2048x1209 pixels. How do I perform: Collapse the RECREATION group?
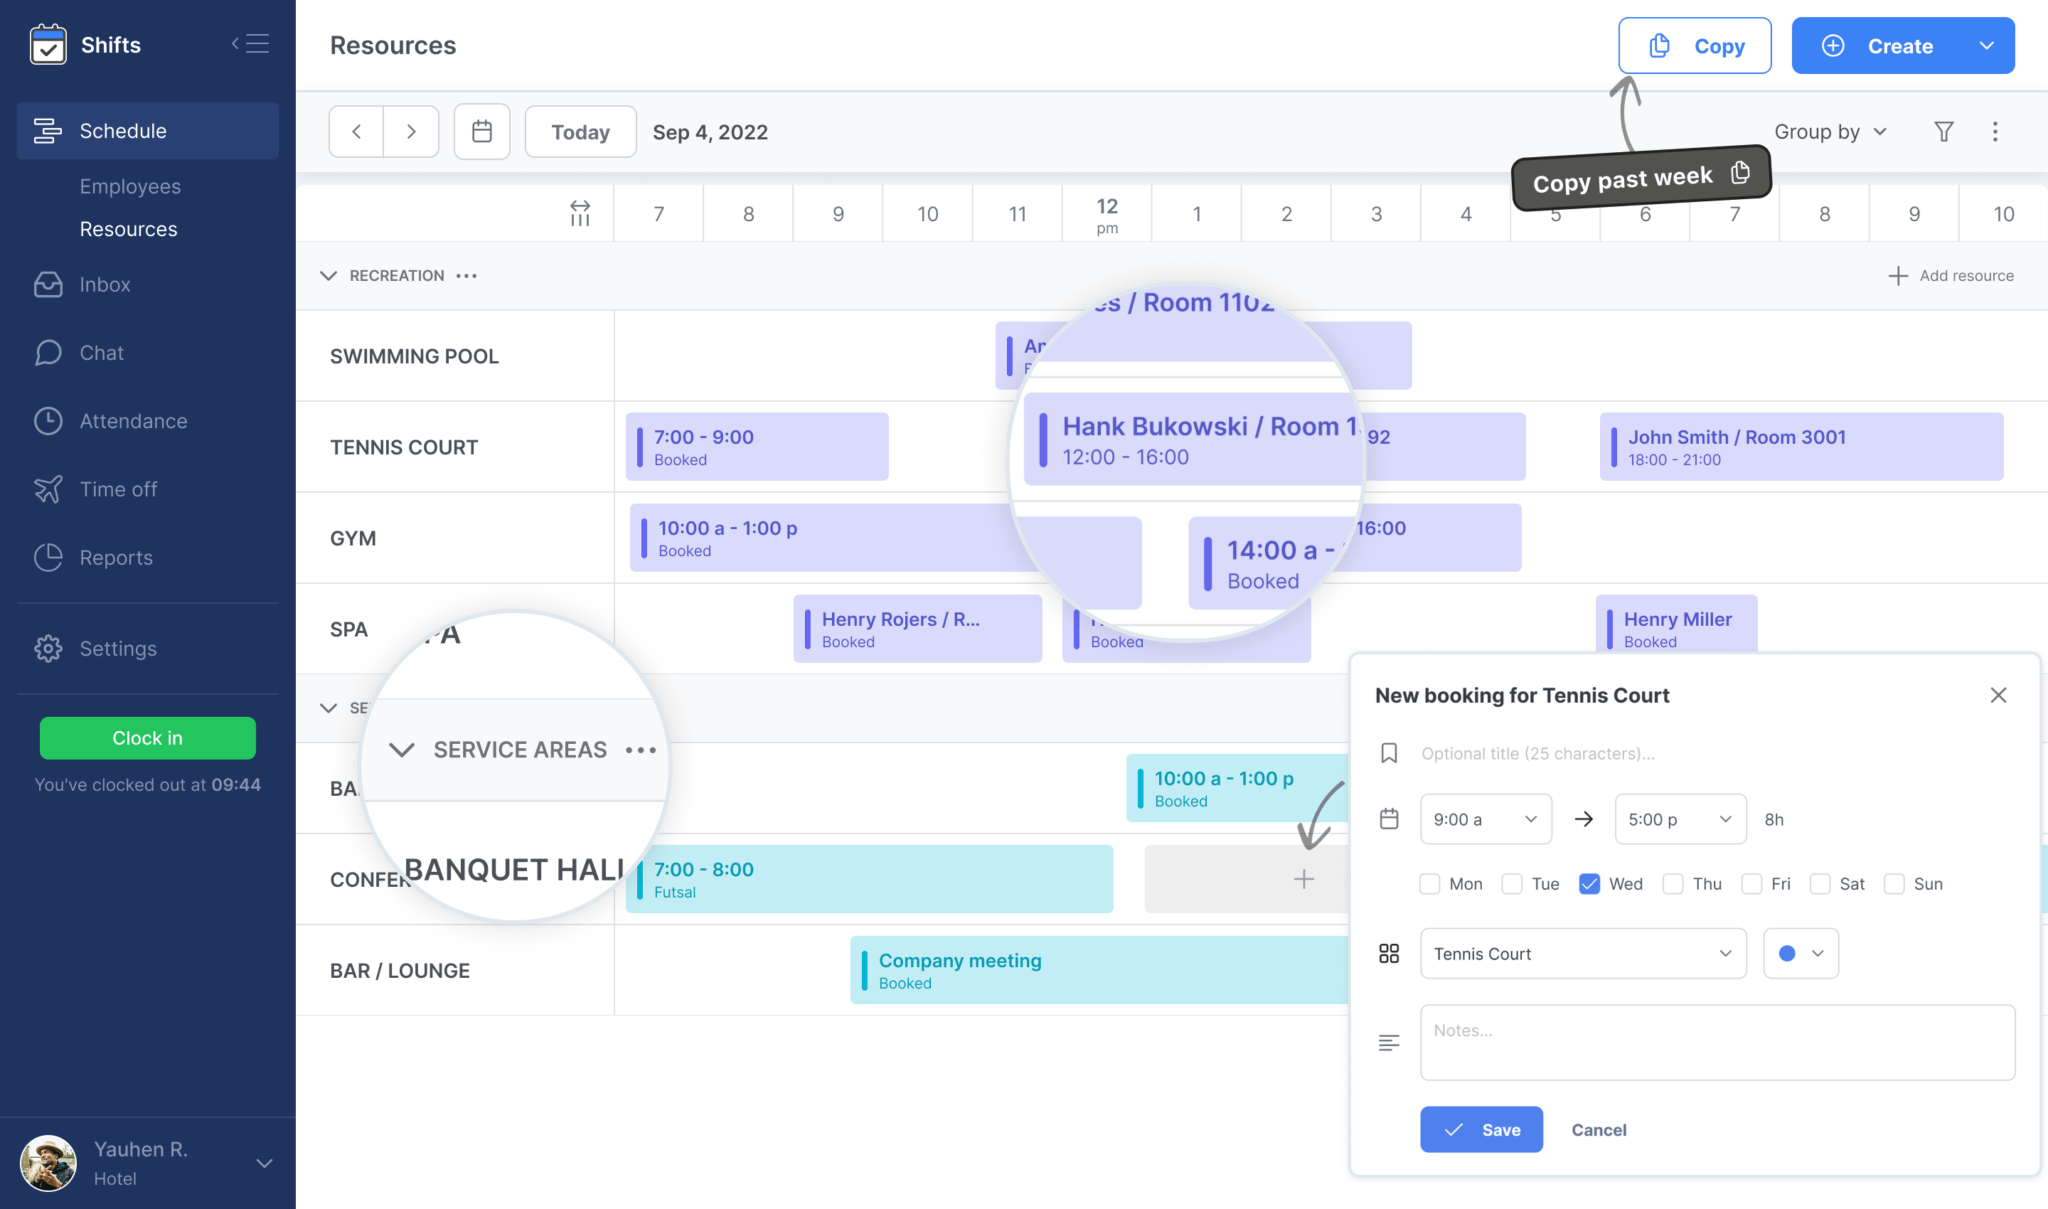(x=328, y=275)
